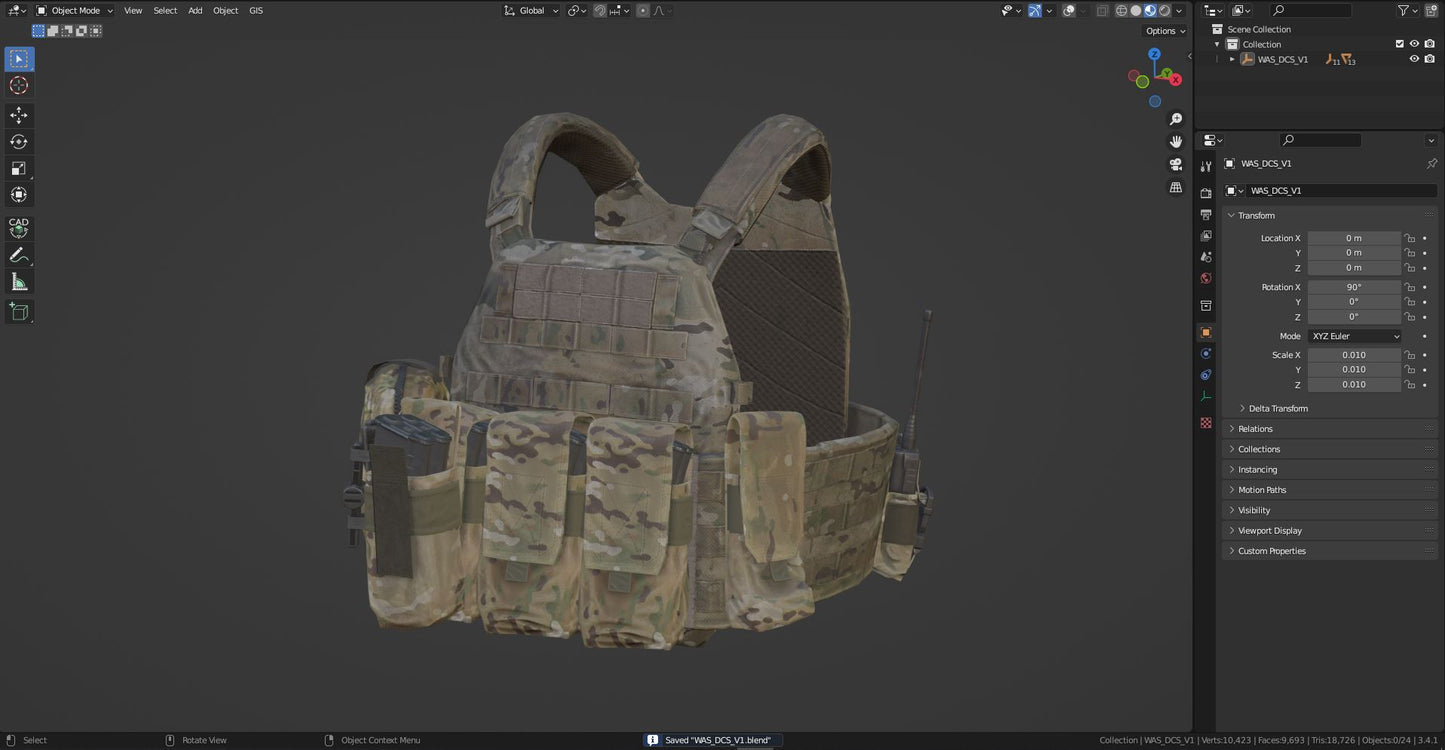
Task: Open the Object menu
Action: click(225, 10)
